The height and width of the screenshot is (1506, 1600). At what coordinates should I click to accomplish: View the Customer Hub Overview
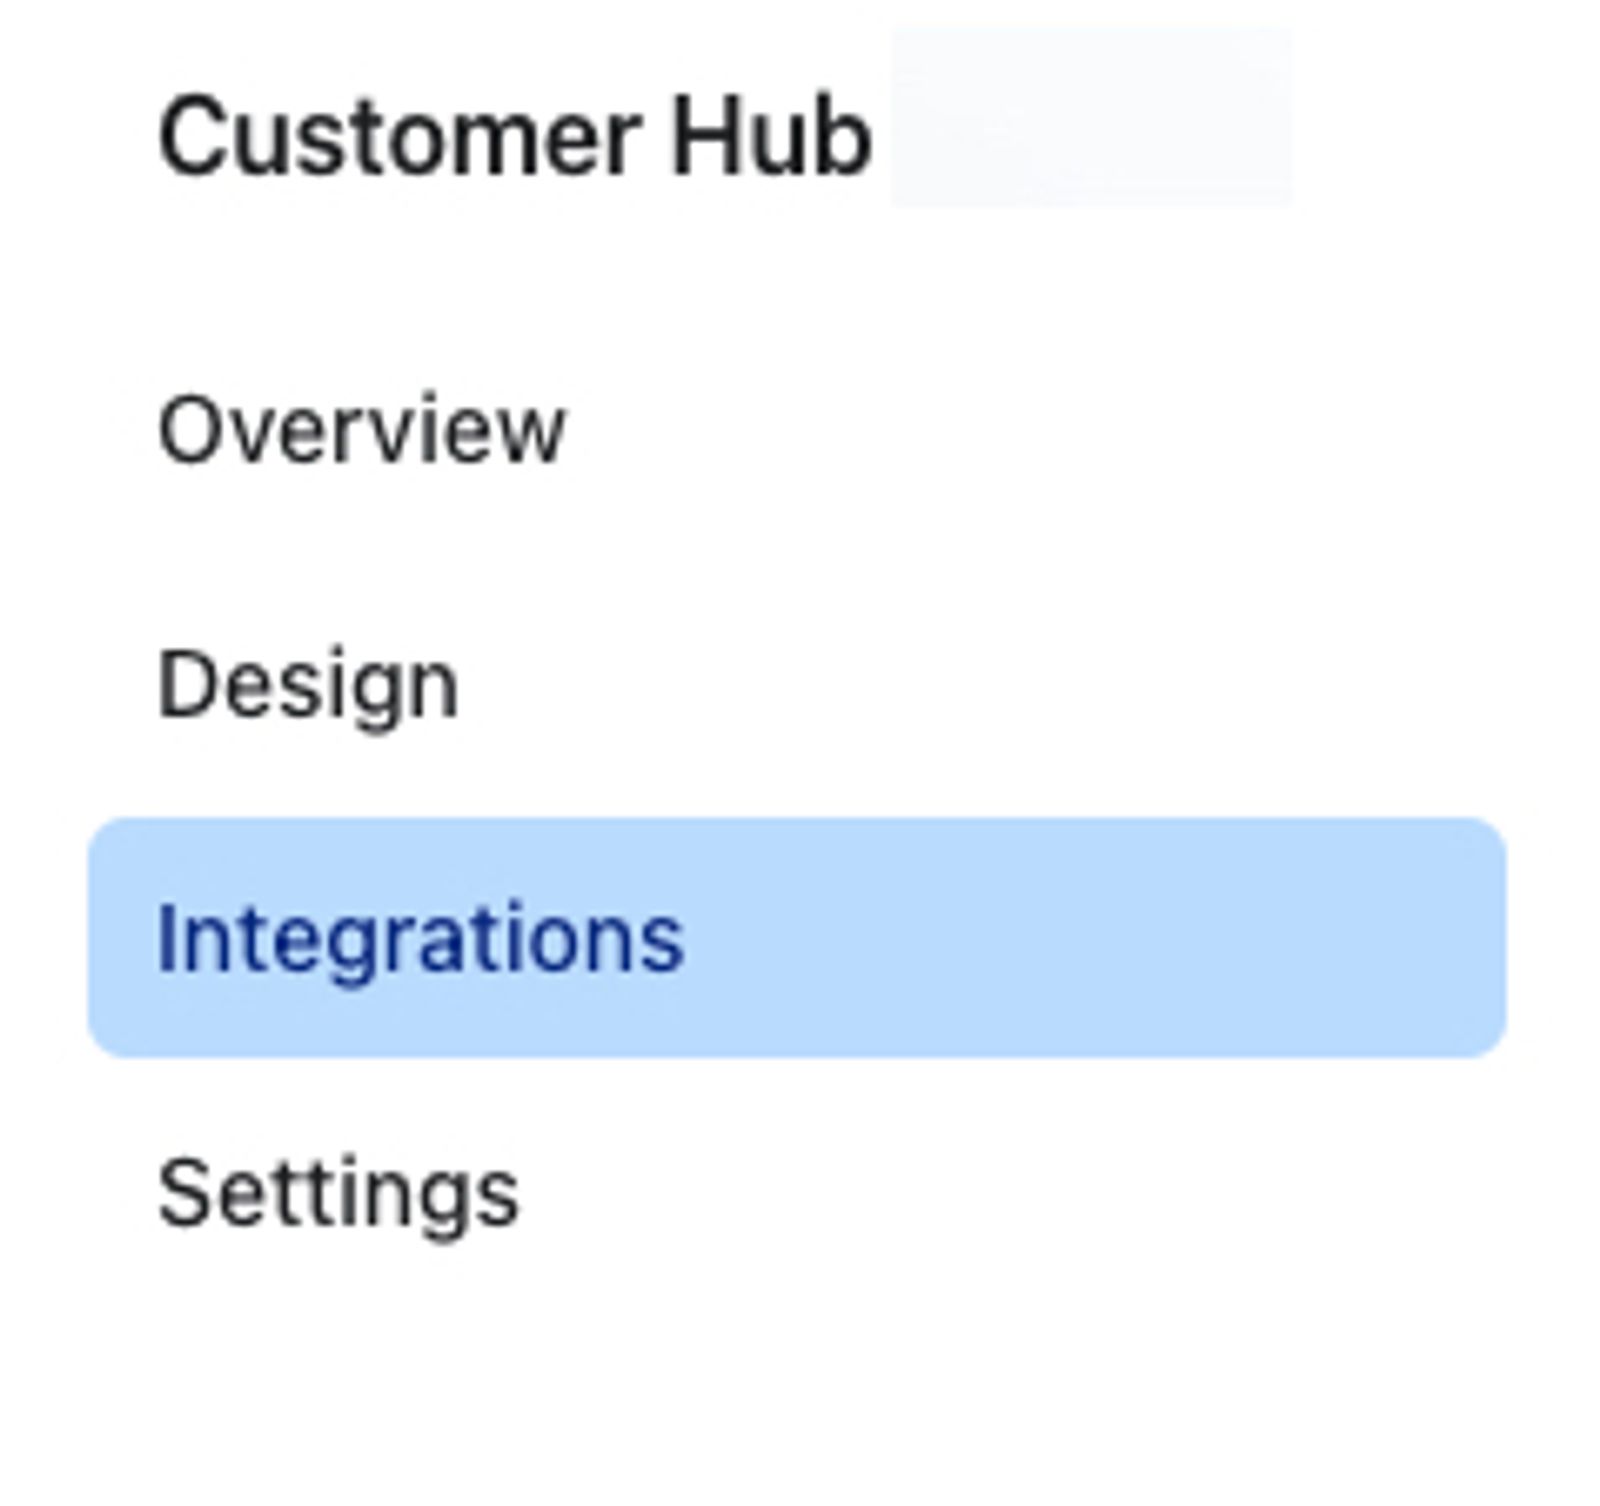(361, 430)
